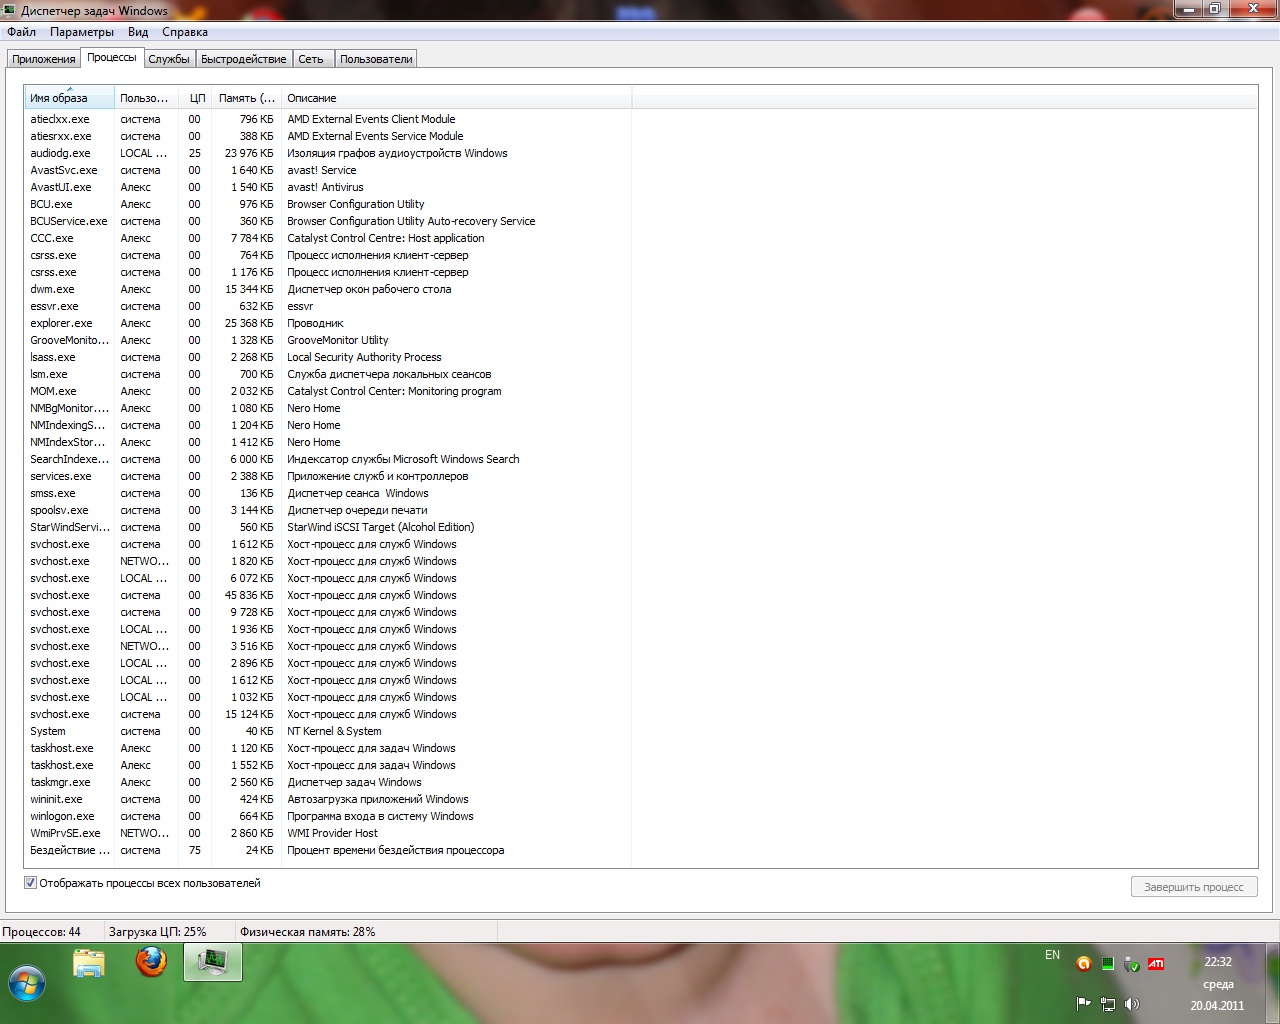Select the wininit.exe process
Screen dimensions: 1280x1024
328,799
